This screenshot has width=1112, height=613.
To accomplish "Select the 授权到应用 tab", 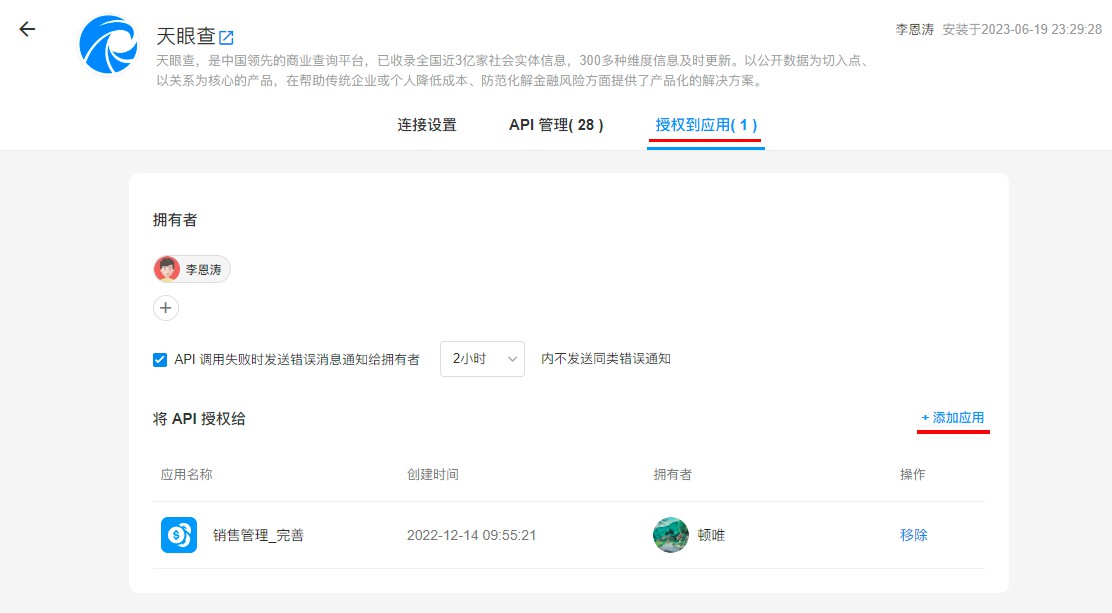I will [706, 125].
